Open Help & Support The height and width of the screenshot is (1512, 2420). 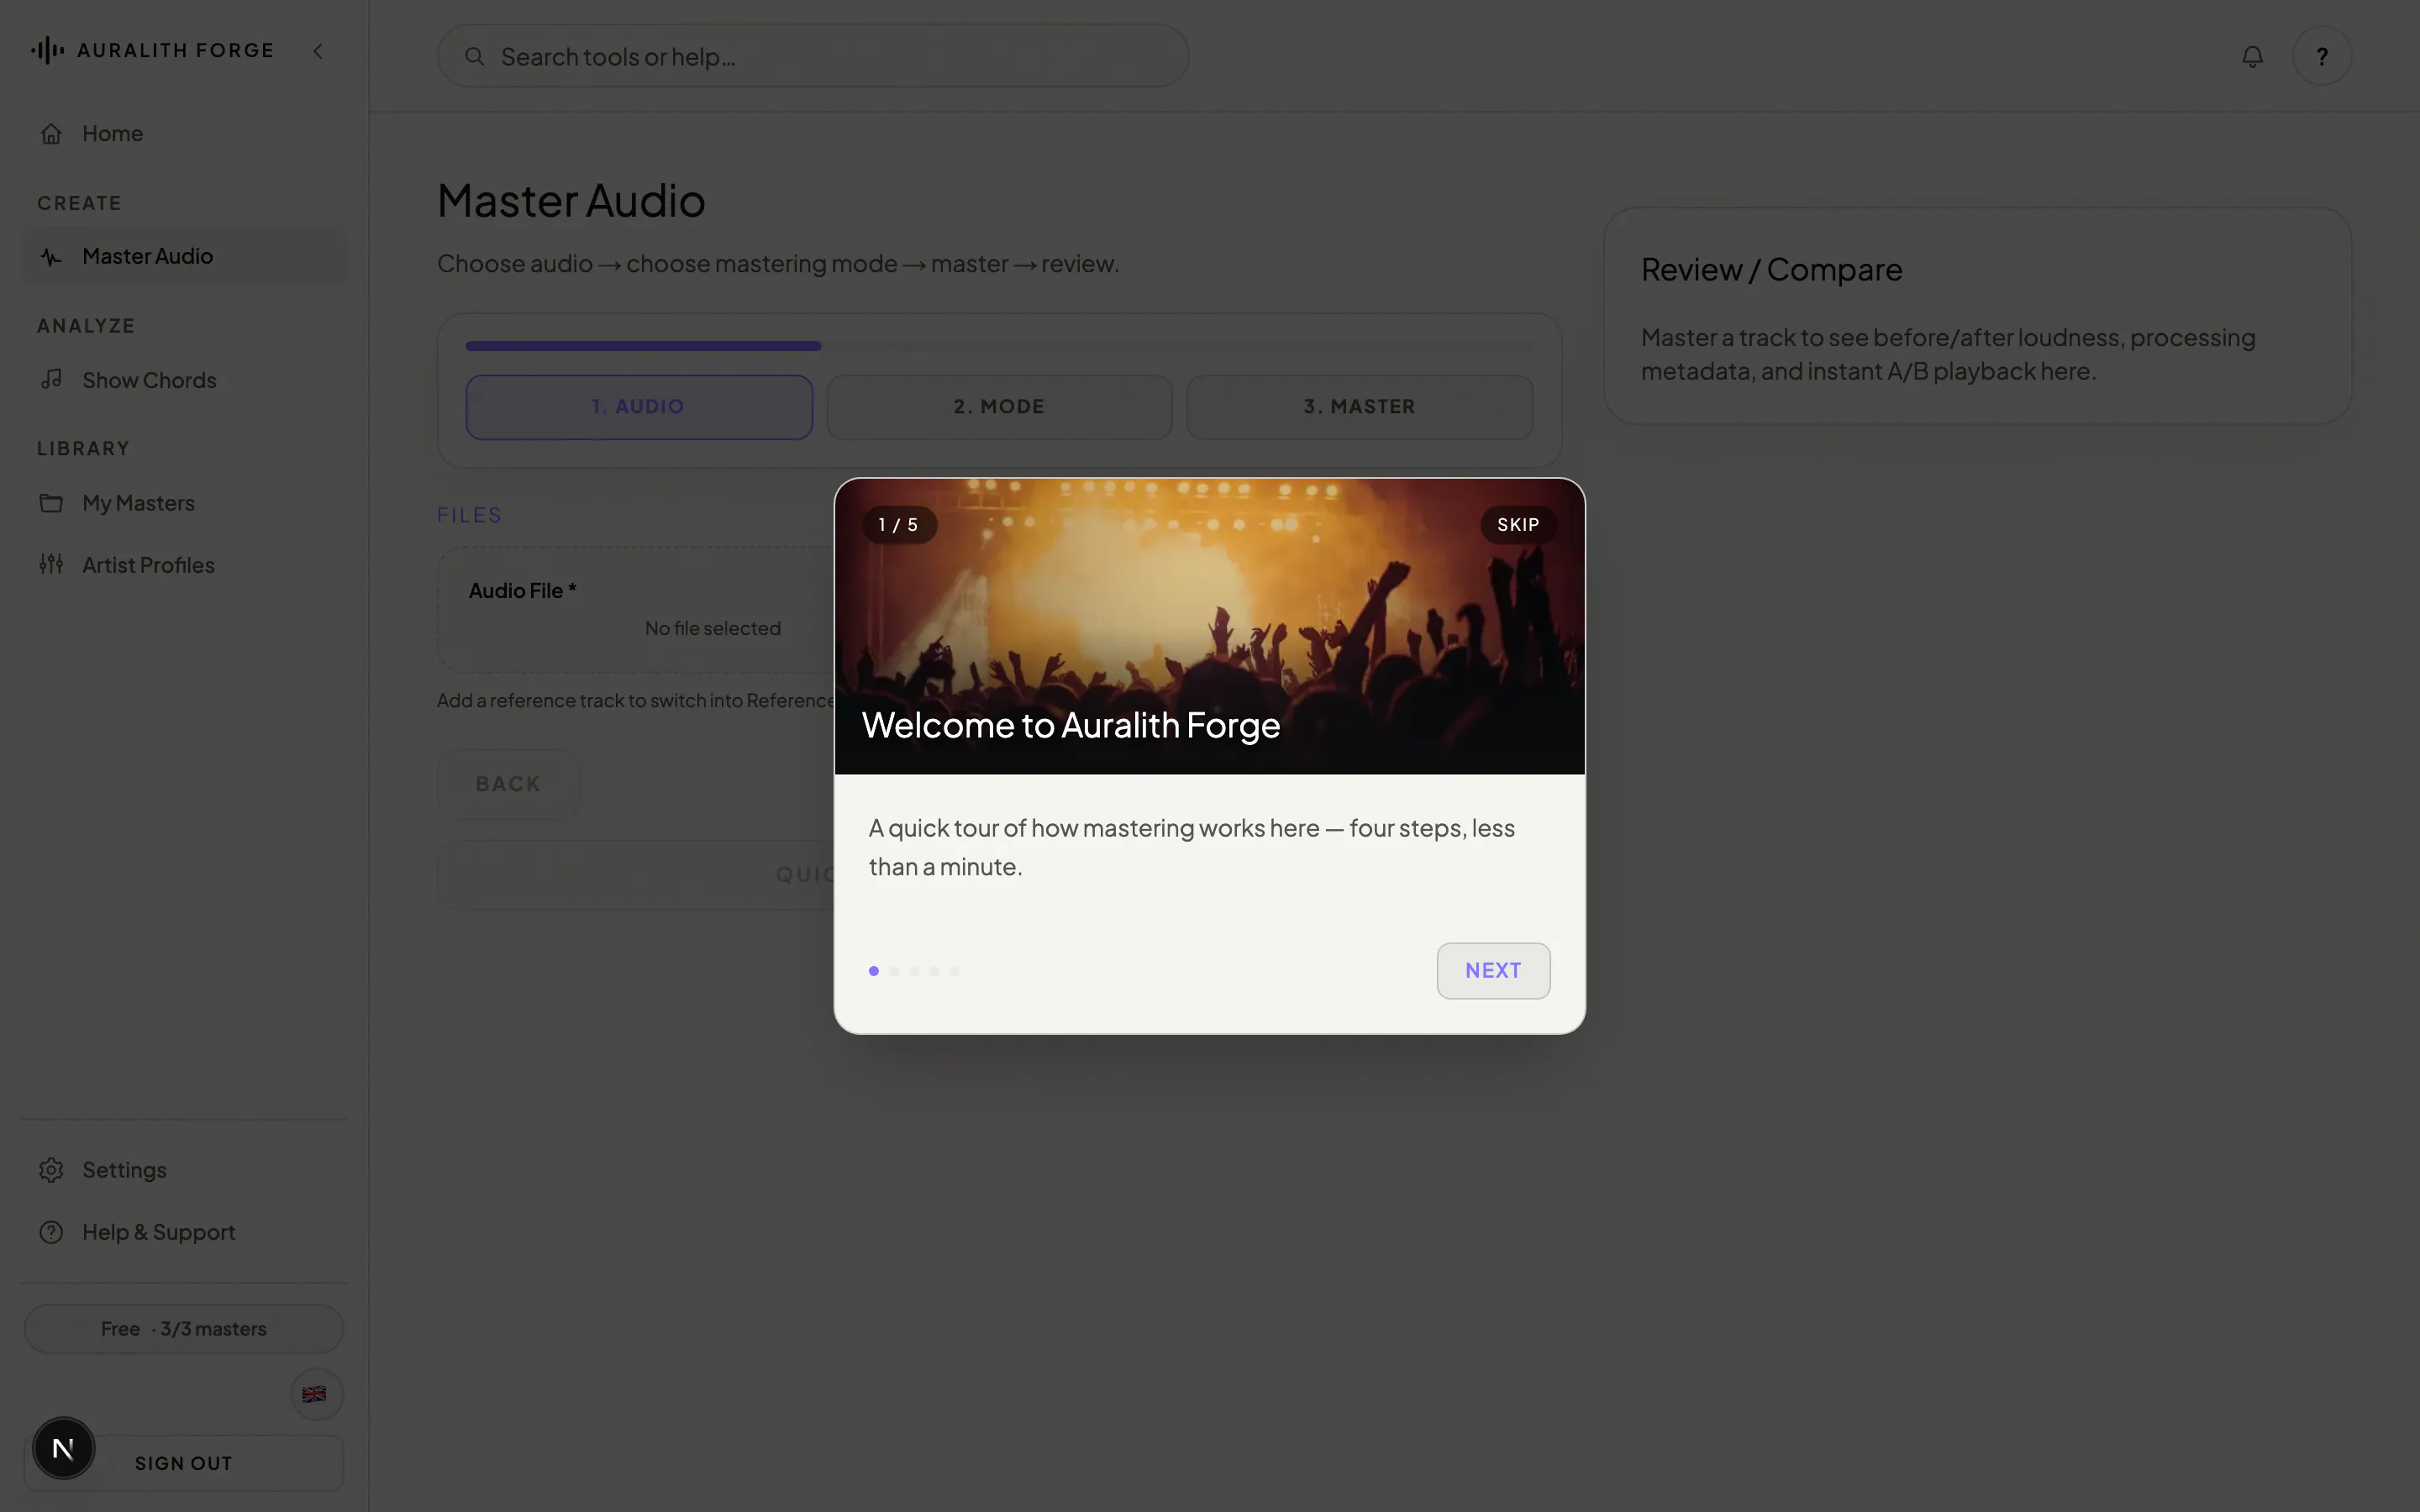pos(184,1232)
